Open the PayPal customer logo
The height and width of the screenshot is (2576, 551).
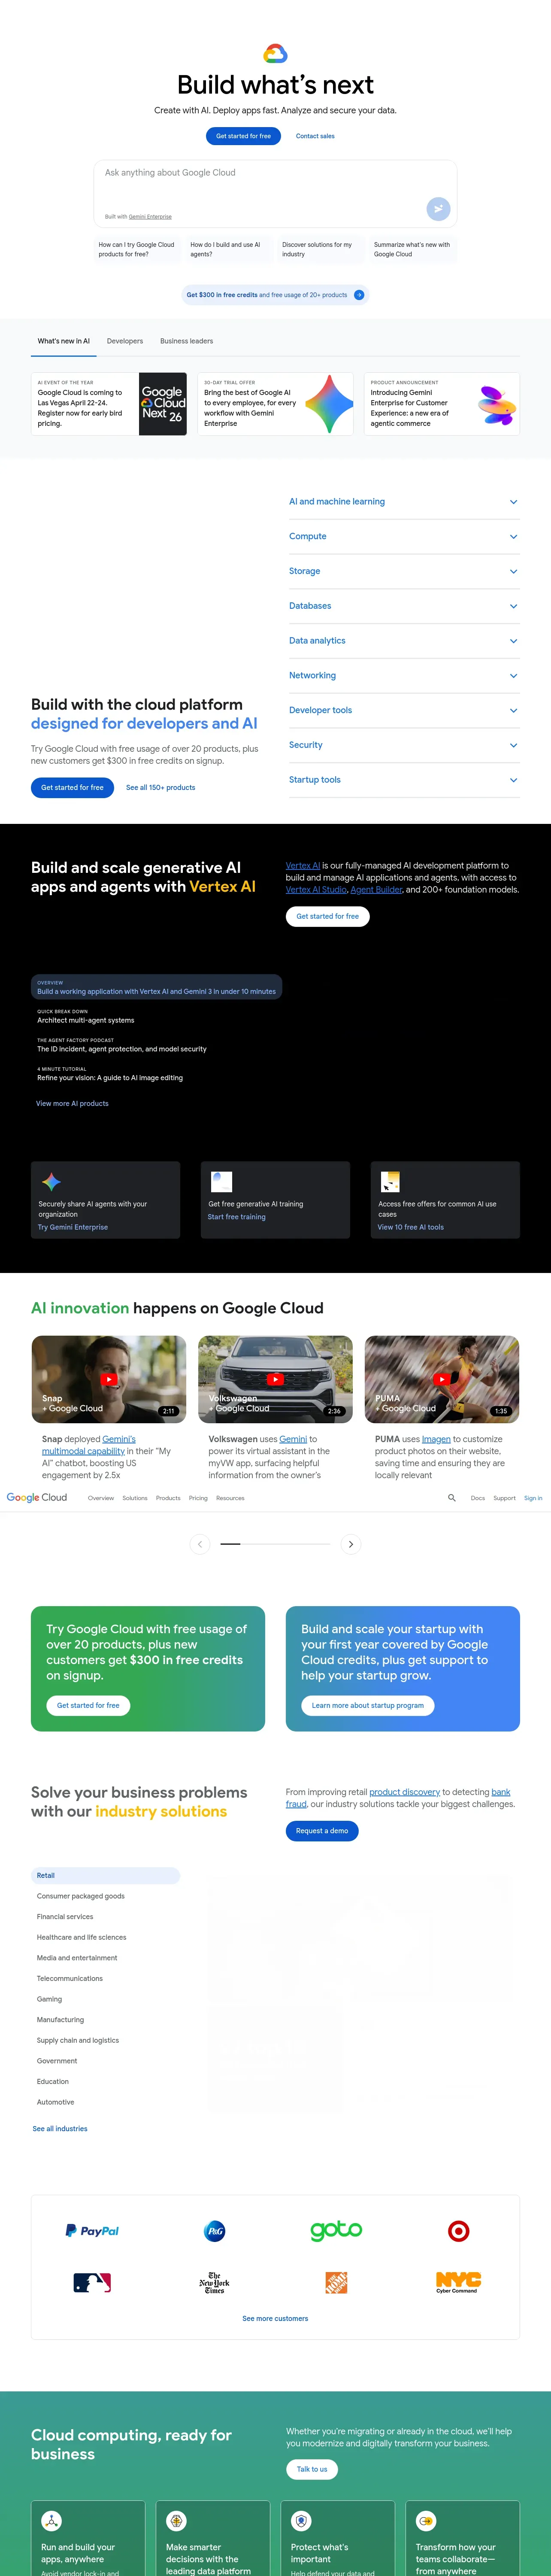pos(92,2231)
